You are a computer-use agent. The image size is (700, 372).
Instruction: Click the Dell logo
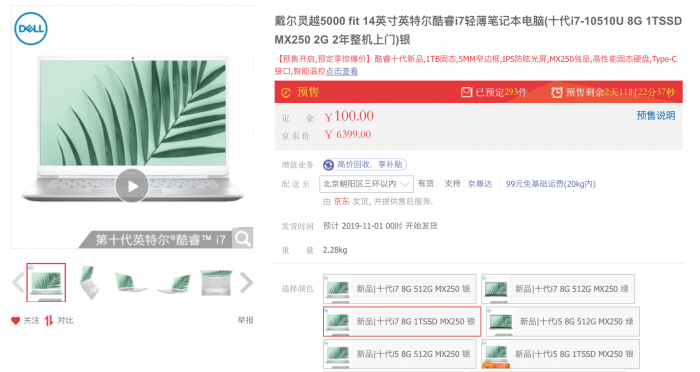[31, 29]
